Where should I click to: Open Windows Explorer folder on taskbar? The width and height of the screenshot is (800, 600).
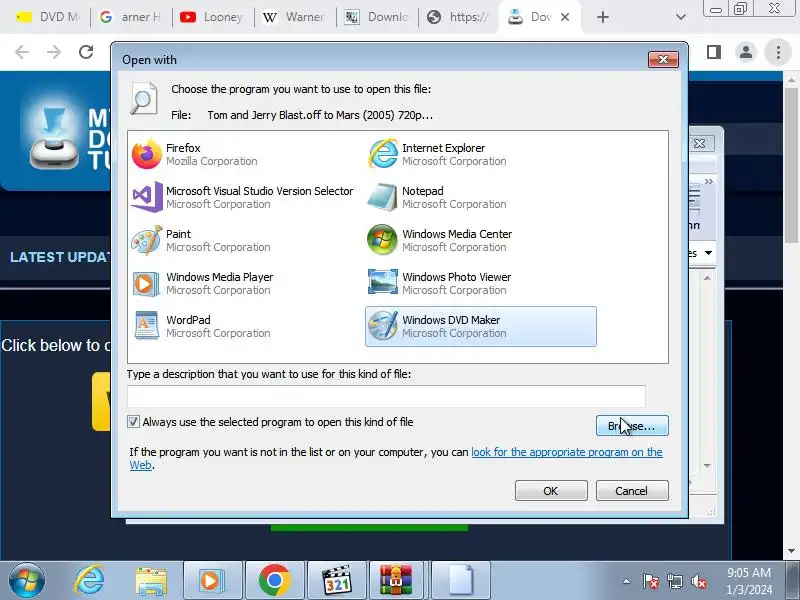tap(151, 582)
